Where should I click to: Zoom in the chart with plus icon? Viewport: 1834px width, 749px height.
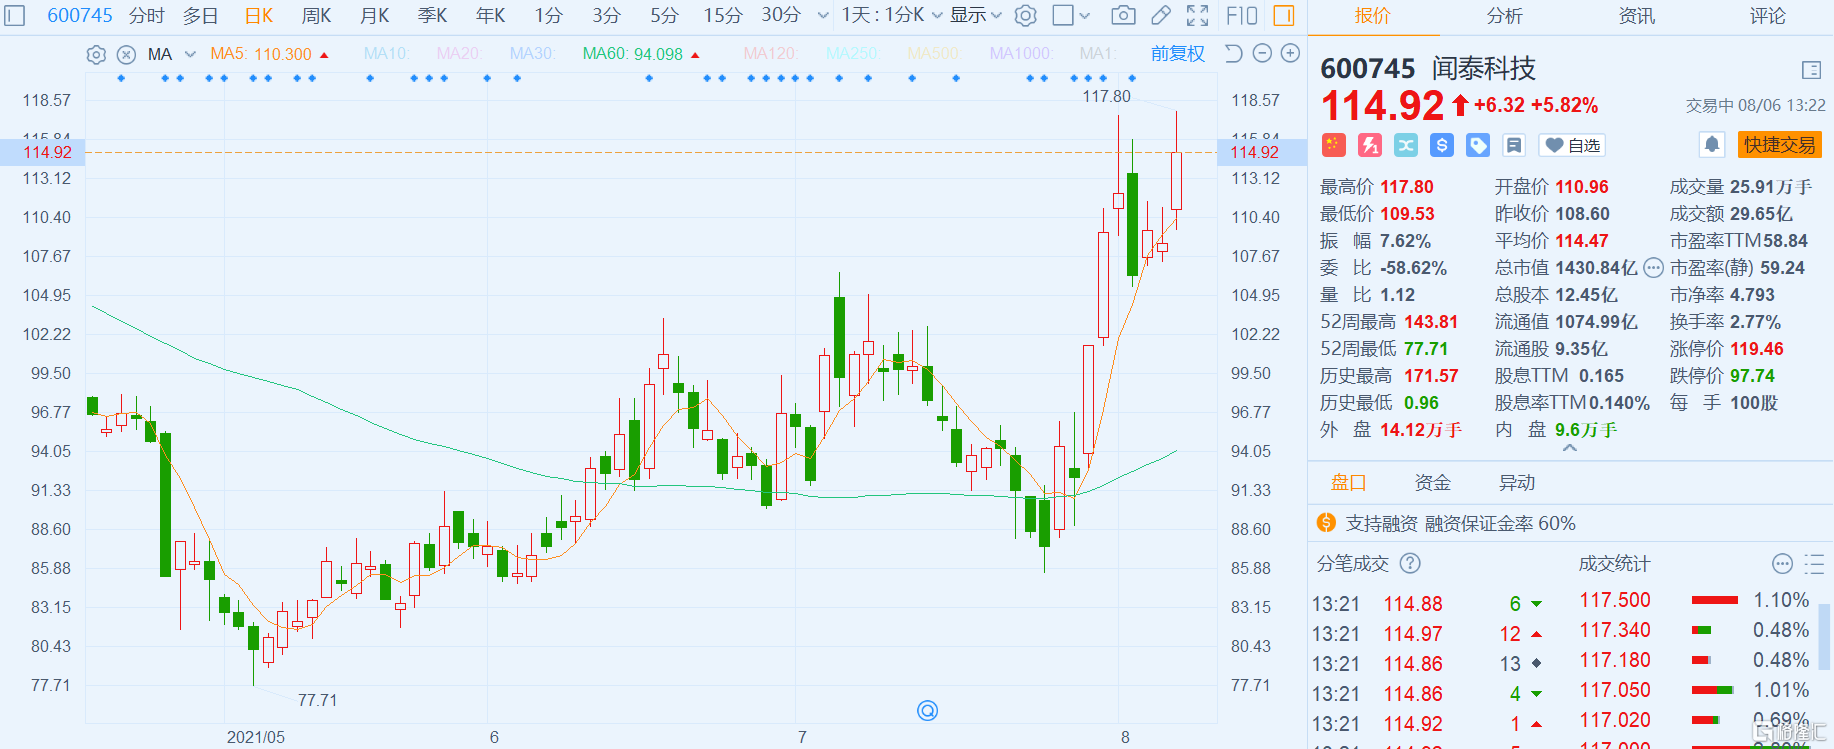click(1291, 53)
